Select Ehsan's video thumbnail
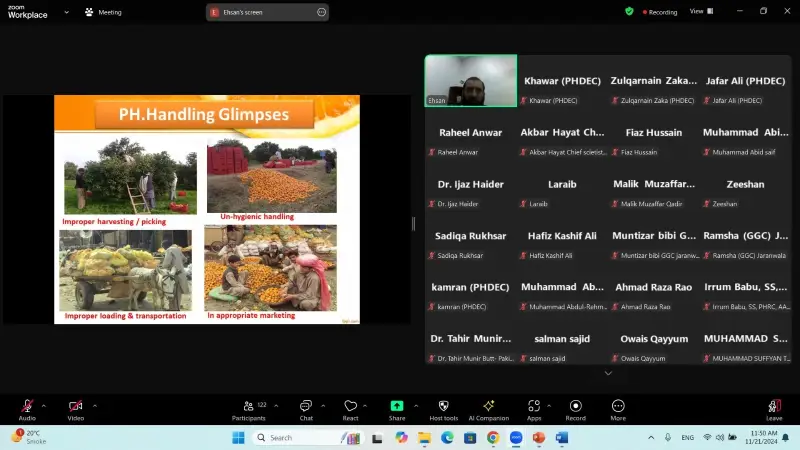Viewport: 800px width, 450px height. [x=470, y=80]
